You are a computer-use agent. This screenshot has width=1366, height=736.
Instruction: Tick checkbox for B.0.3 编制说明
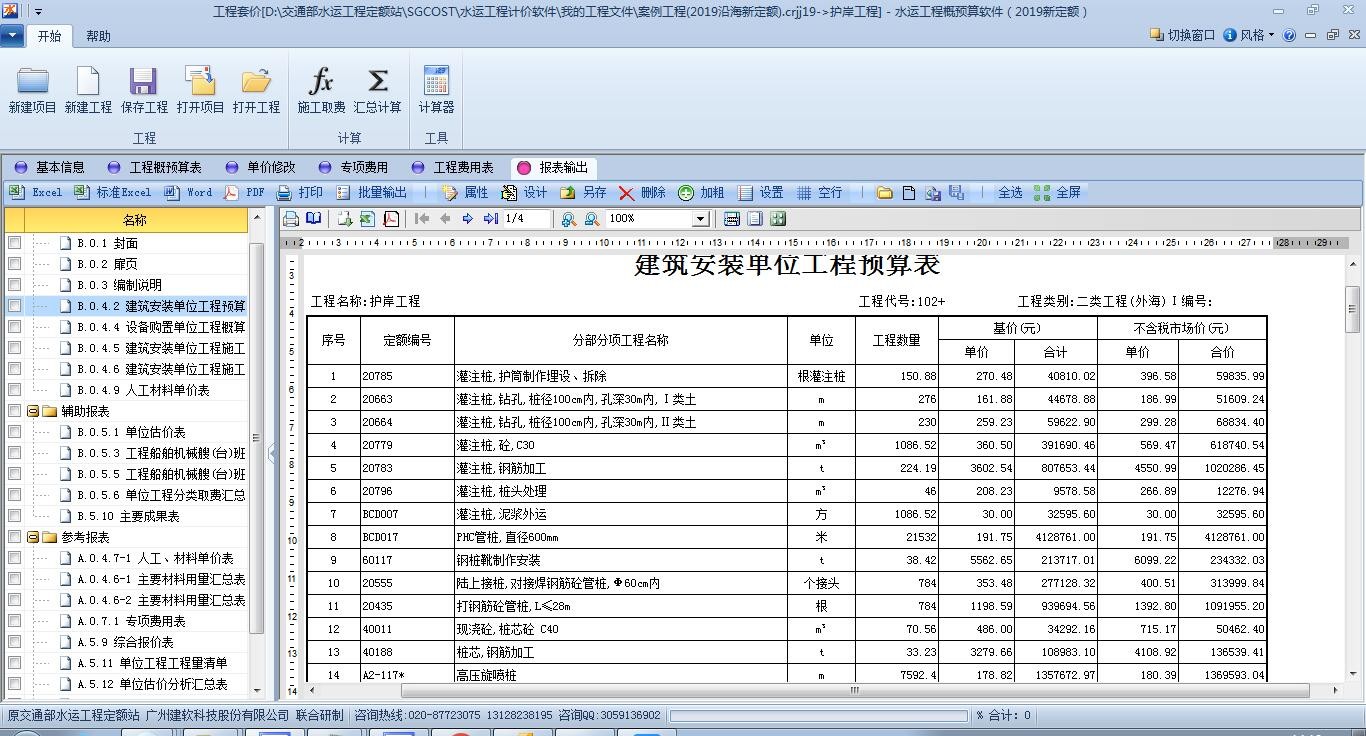(14, 285)
